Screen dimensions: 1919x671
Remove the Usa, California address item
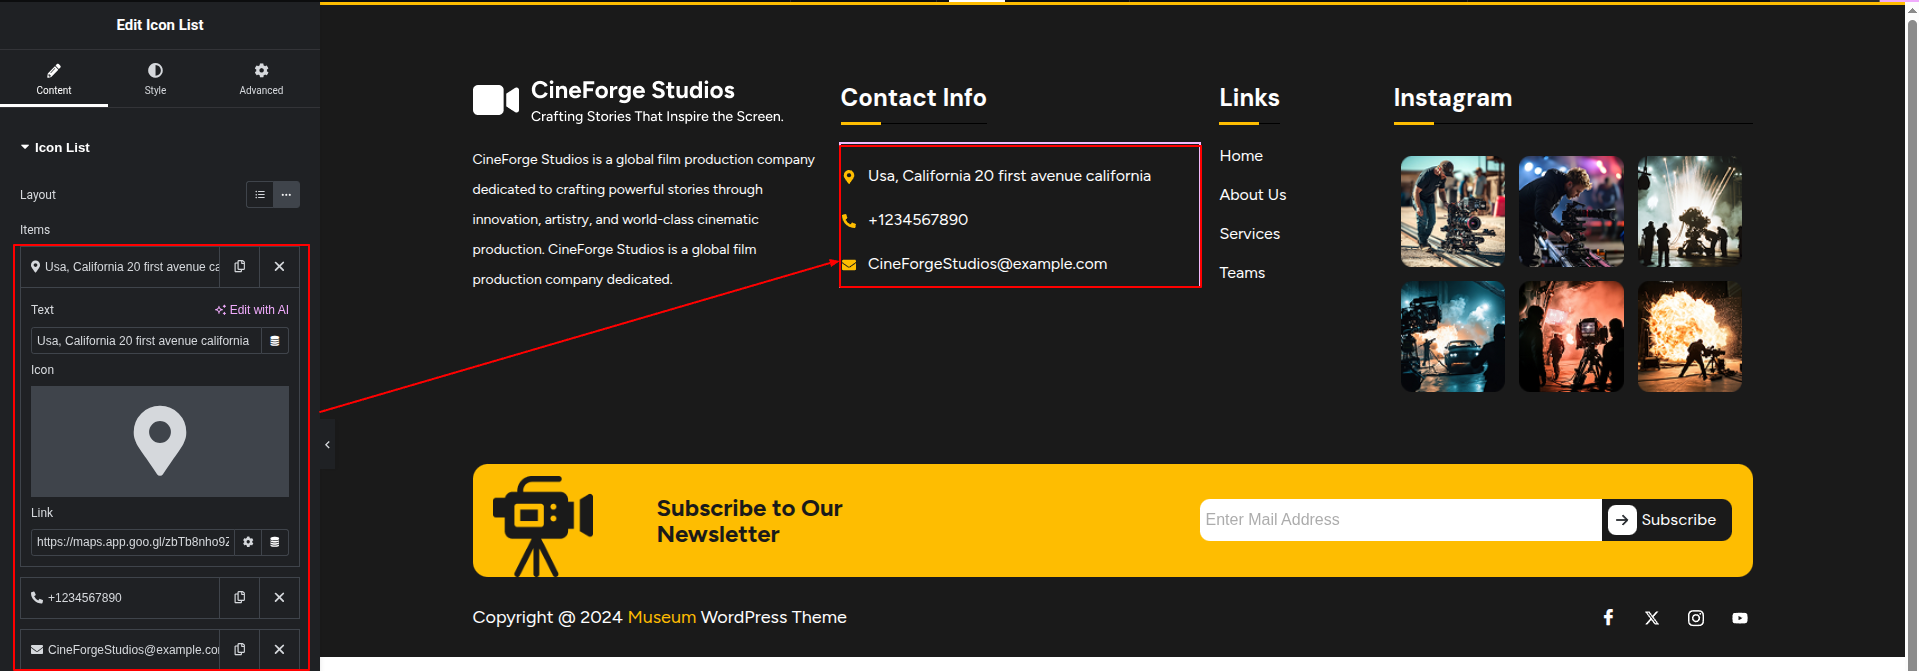[x=279, y=267]
